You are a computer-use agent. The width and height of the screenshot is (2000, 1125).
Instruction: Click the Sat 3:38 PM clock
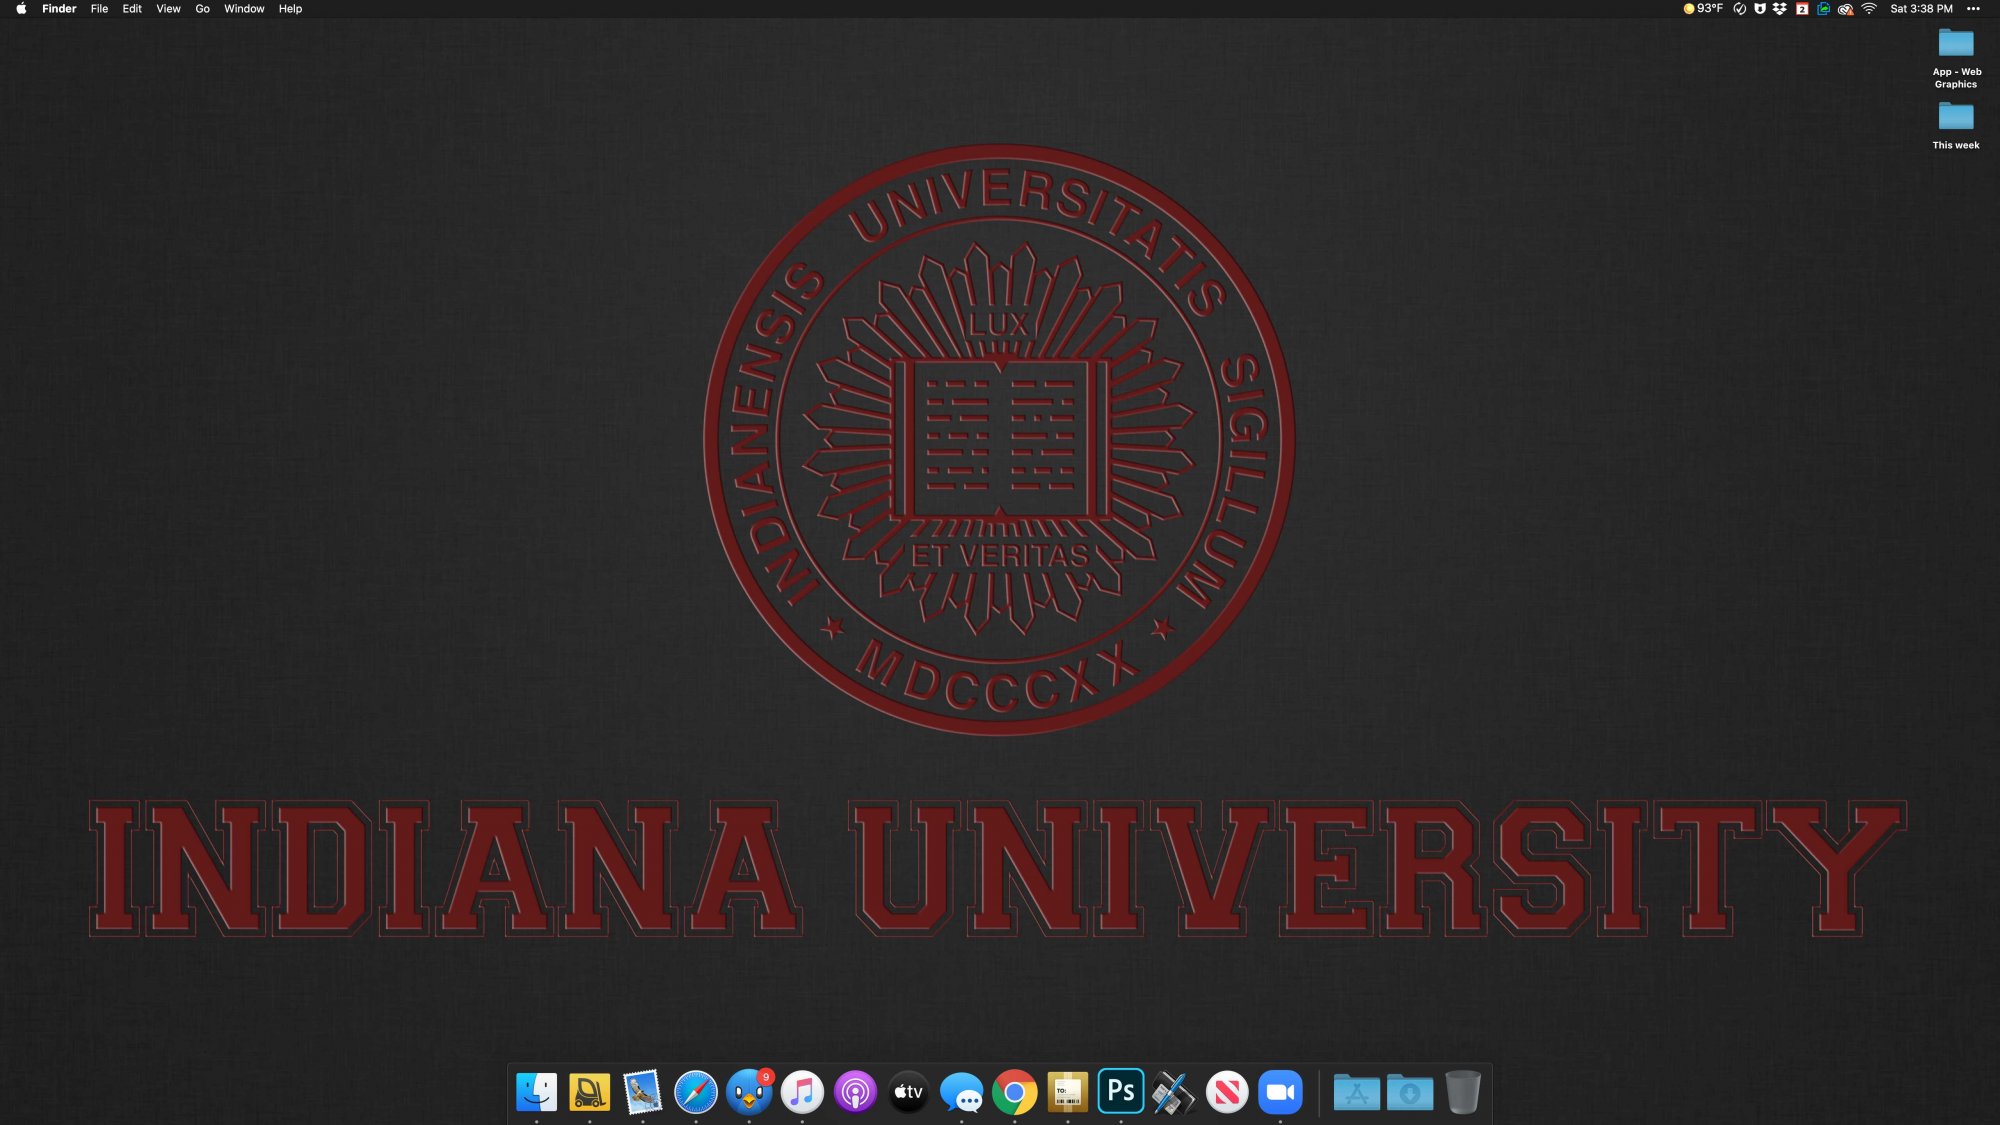click(1921, 9)
